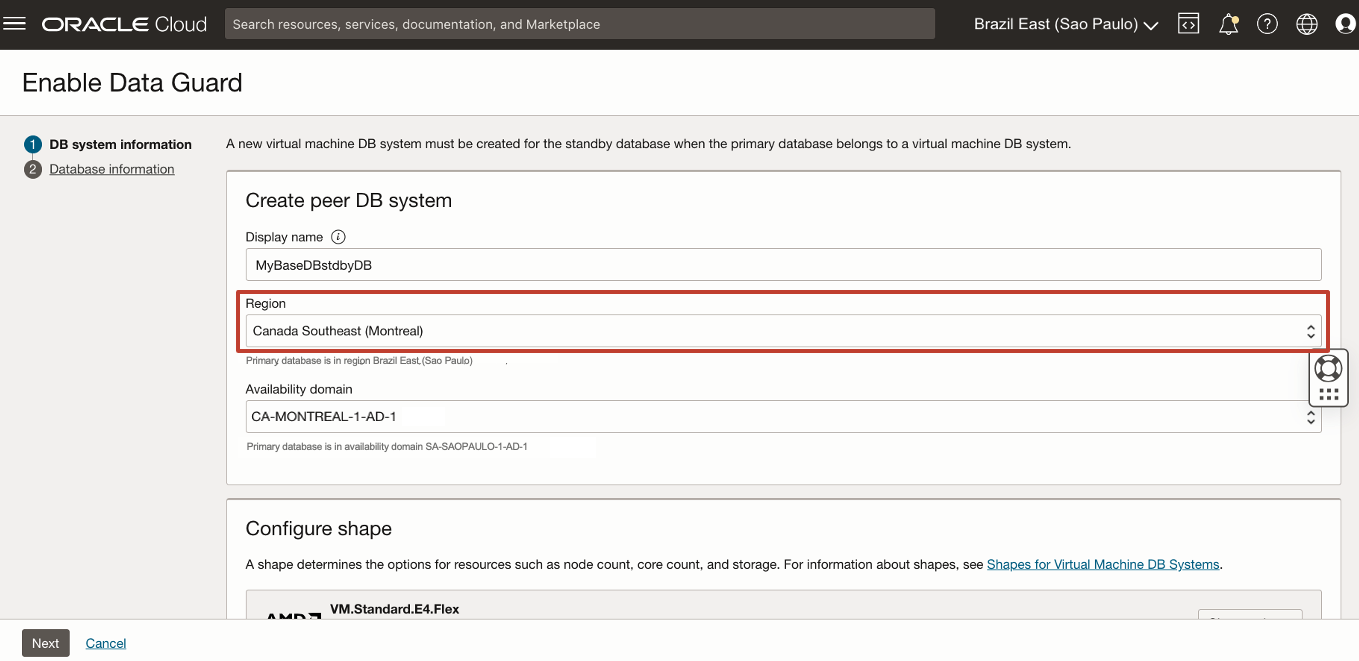Open the help question mark icon
This screenshot has width=1359, height=661.
(x=1267, y=23)
